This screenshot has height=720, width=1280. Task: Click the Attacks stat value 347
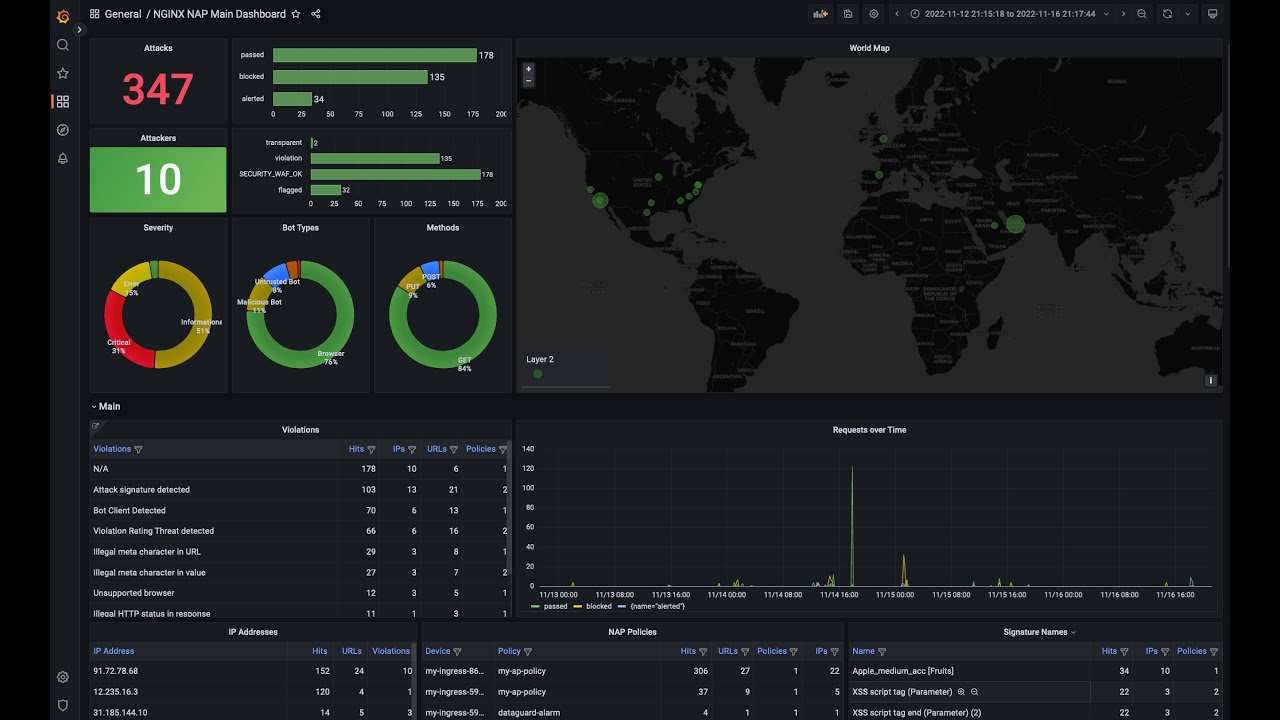point(158,90)
